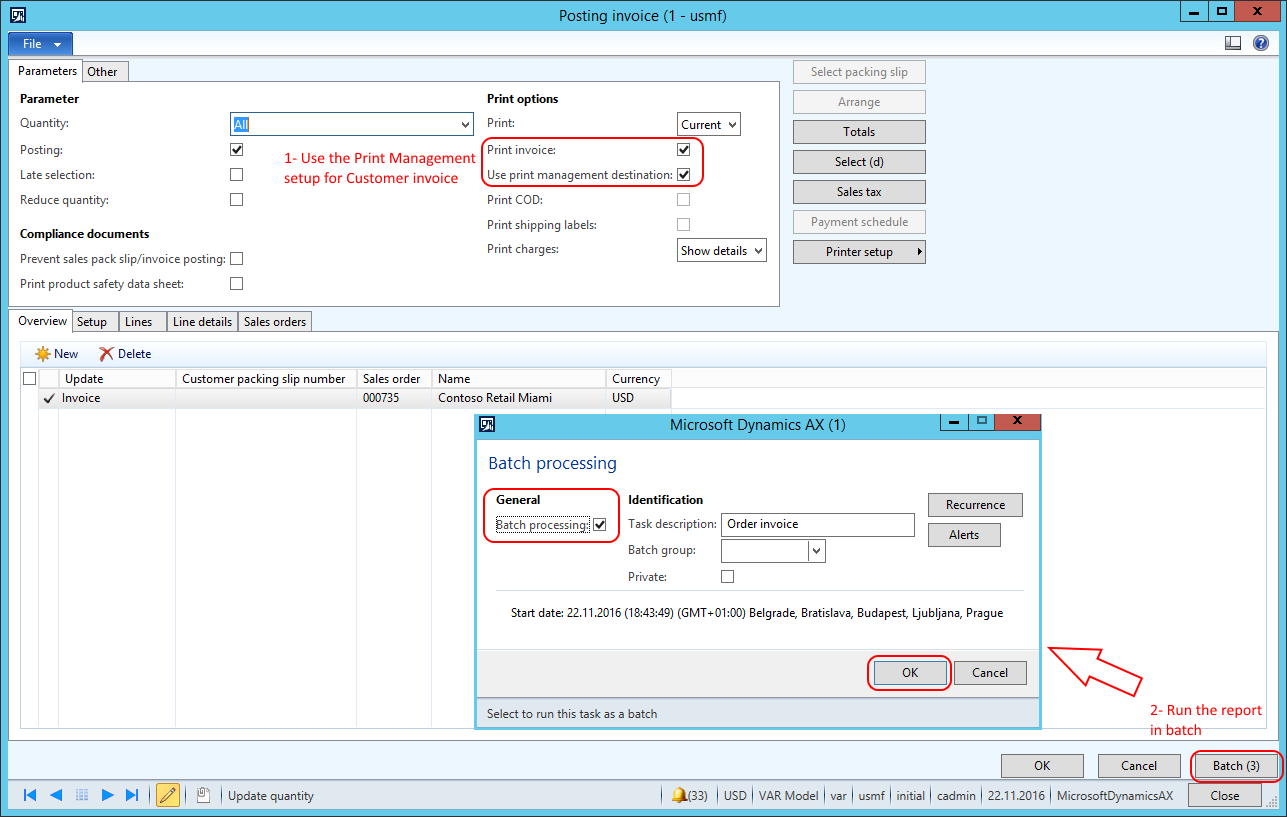Click the Totals button
Viewport: 1287px width, 817px height.
(859, 132)
